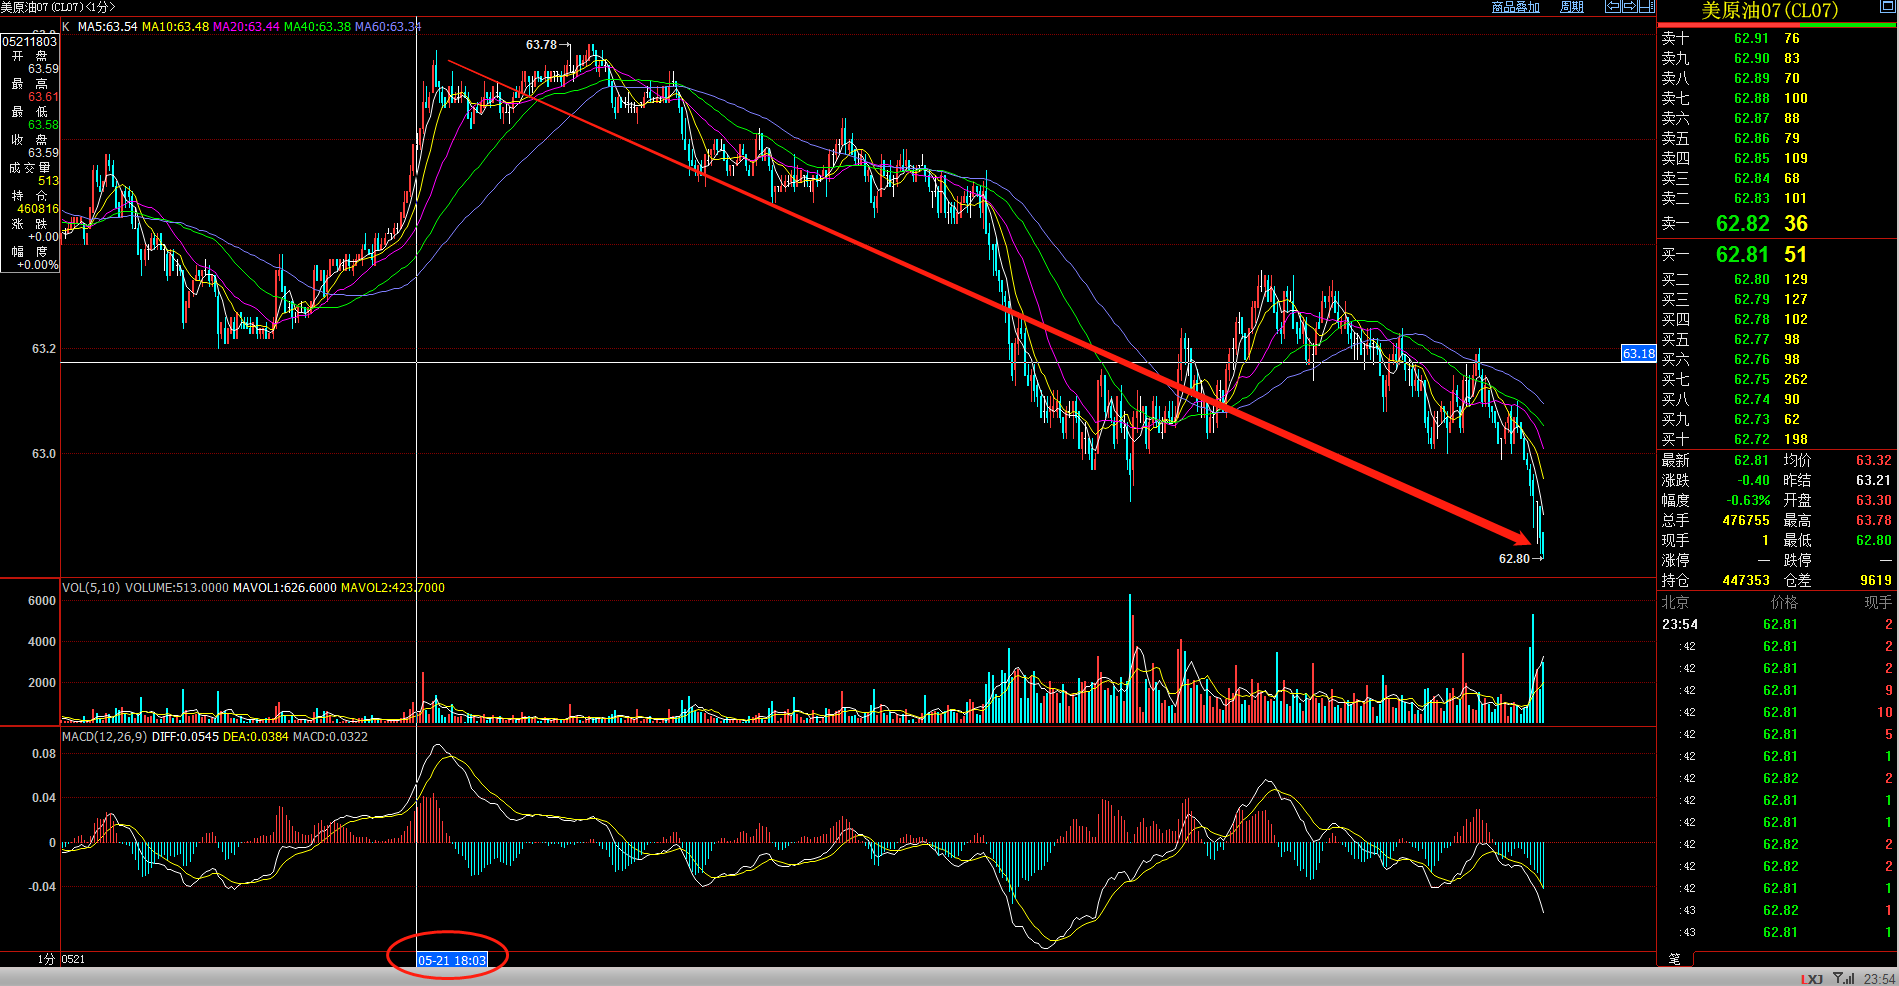Image resolution: width=1899 pixels, height=986 pixels.
Task: Open the 周期 period link
Action: pyautogui.click(x=1571, y=7)
